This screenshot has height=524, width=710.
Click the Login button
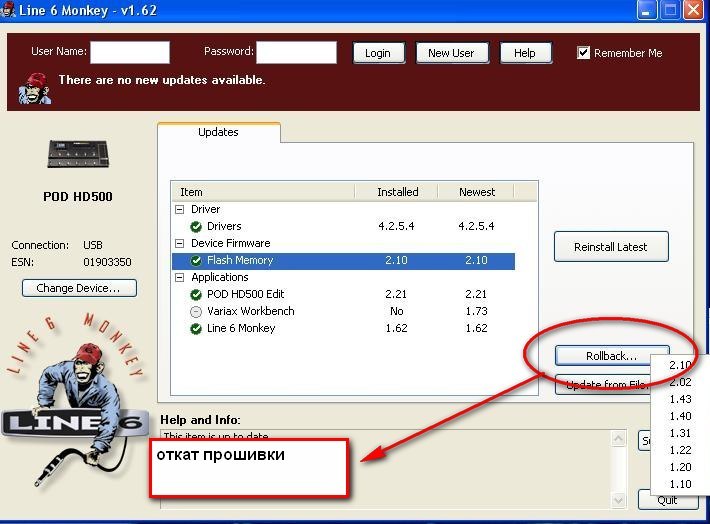coord(379,53)
